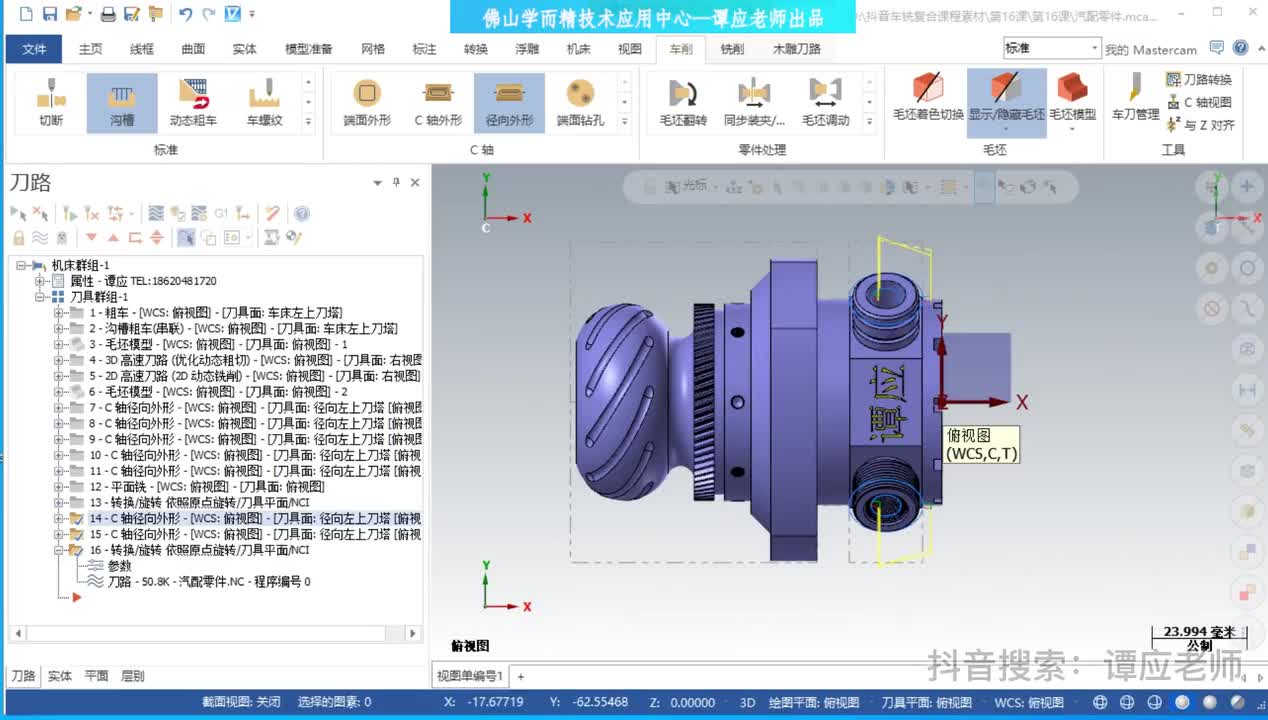Click the 毛坯模型 stock model icon
The height and width of the screenshot is (720, 1268).
pyautogui.click(x=1072, y=90)
